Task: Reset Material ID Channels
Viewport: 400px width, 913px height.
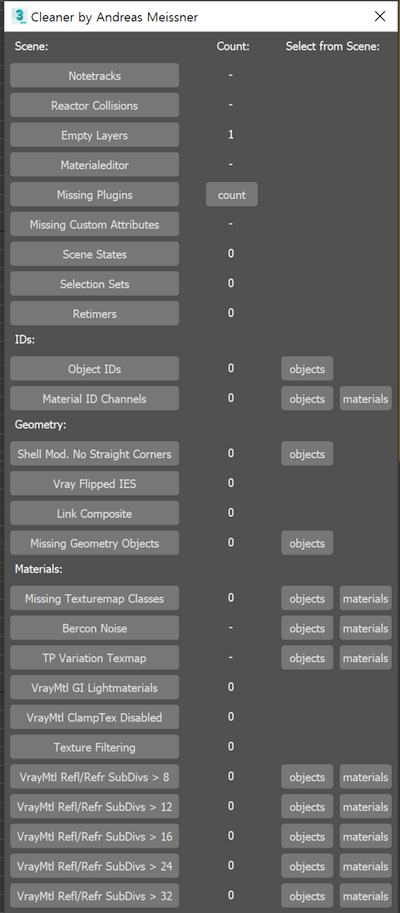Action: (94, 398)
